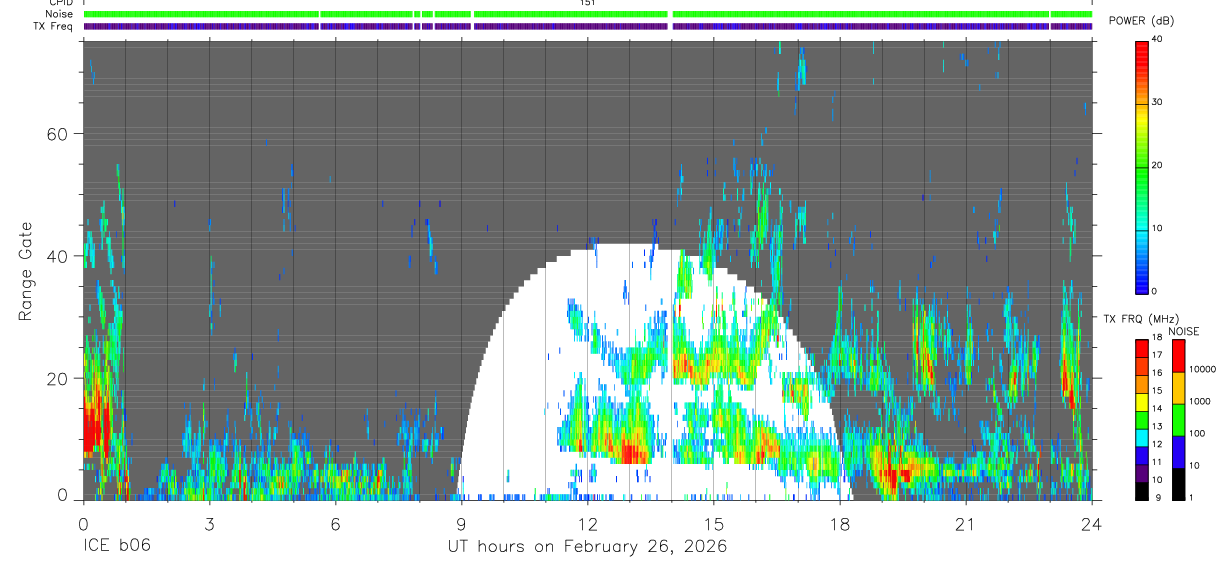Click the green segment of the NOISE scale
Viewport: 1228px width, 567px height.
tap(1178, 420)
